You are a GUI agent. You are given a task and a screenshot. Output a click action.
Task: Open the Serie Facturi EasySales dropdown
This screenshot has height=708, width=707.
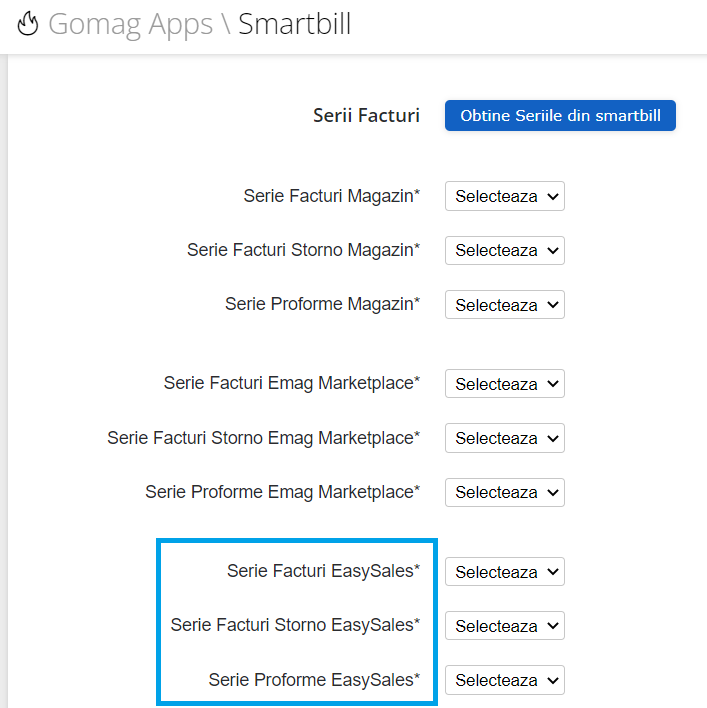tap(505, 572)
